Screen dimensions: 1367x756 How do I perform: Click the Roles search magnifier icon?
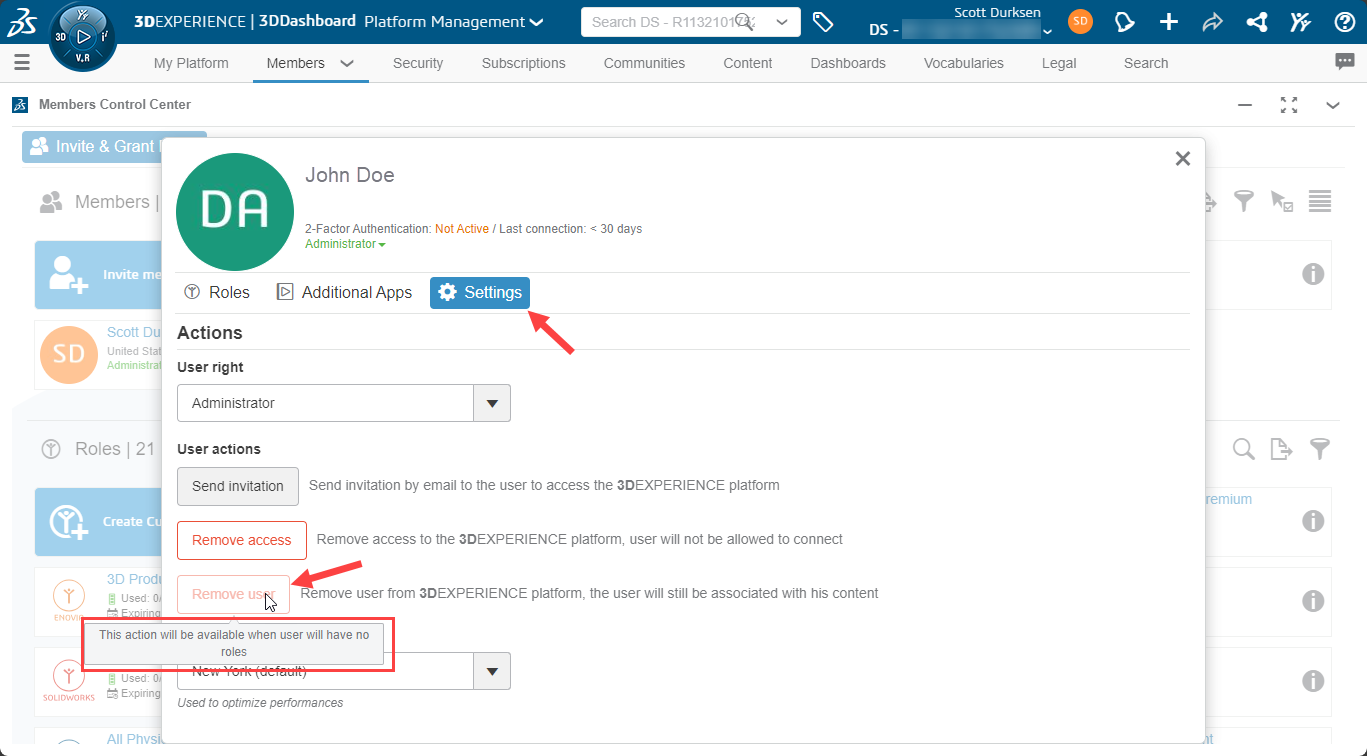[x=1243, y=449]
